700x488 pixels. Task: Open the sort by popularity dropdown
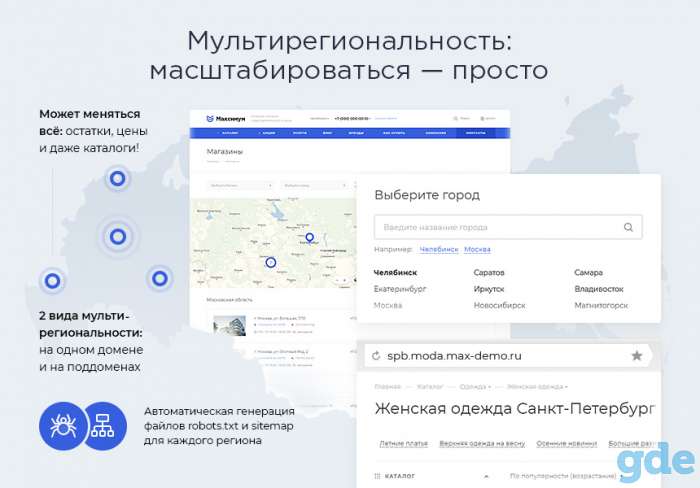pyautogui.click(x=567, y=476)
